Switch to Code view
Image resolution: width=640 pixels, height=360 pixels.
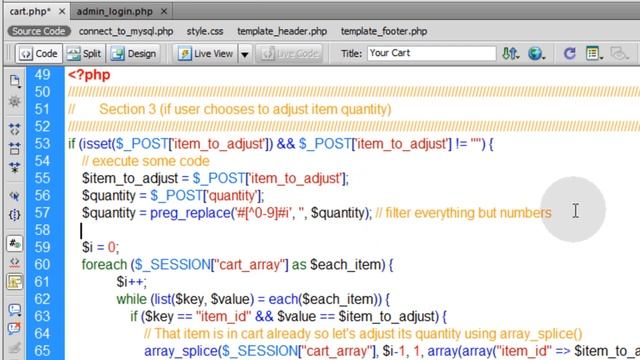(x=39, y=53)
